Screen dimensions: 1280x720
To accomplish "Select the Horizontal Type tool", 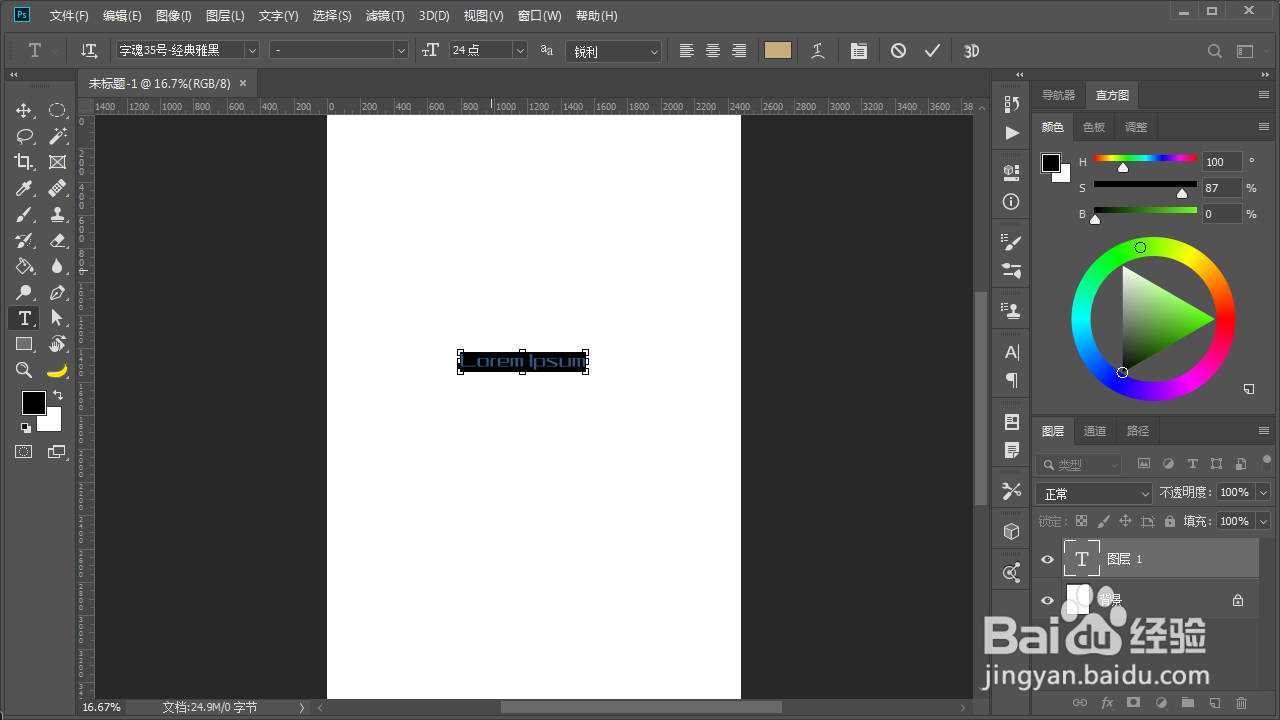I will [24, 318].
